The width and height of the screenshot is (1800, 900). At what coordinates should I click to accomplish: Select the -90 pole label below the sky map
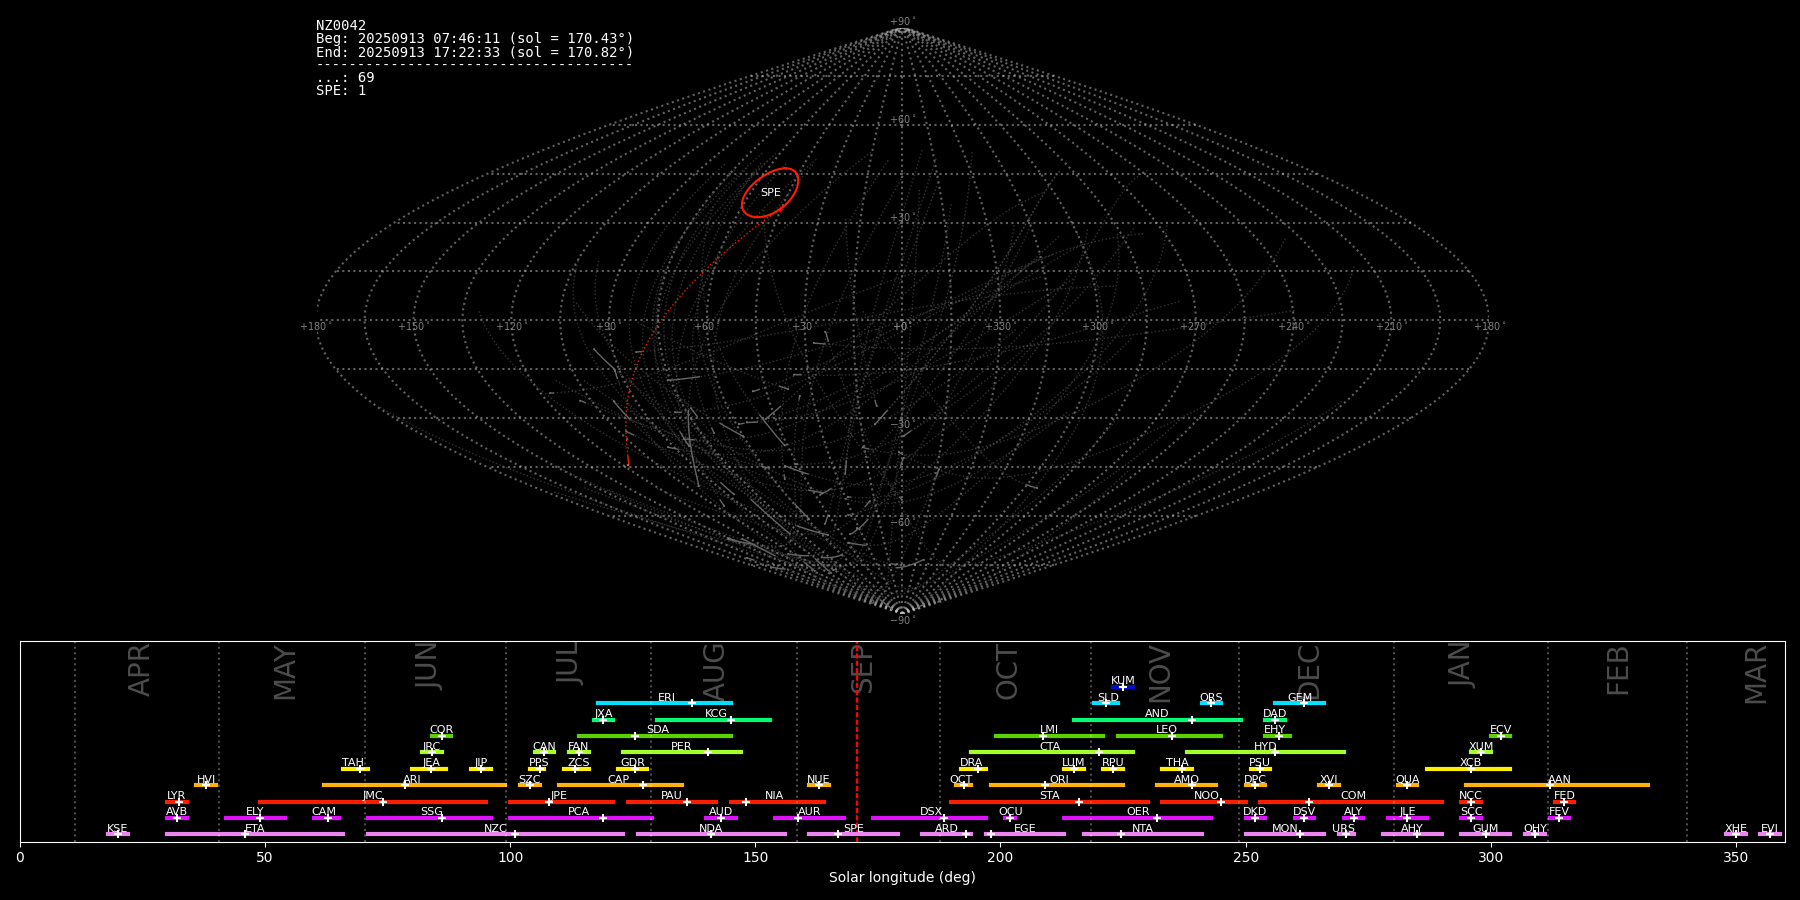[x=902, y=621]
